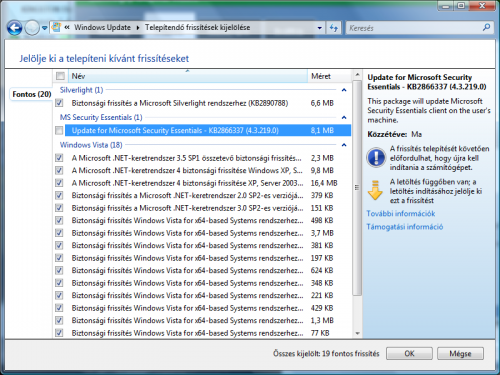Select the Telepítendő frissítések kijelölése breadcrumb
500x375 pixels.
click(x=197, y=28)
